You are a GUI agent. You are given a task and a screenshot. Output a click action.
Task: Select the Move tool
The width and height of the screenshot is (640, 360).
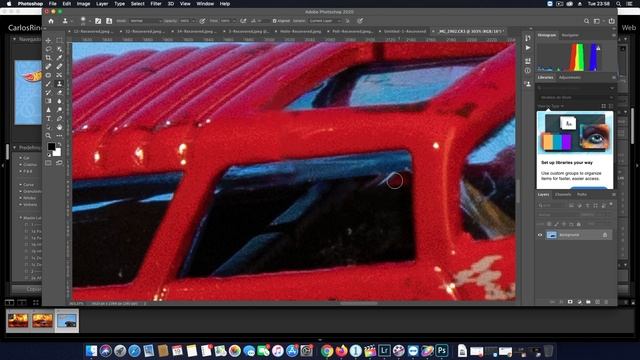coord(49,40)
